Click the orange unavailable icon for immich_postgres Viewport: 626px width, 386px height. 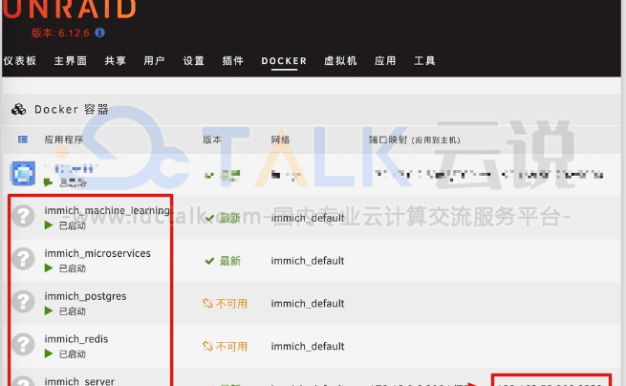tap(208, 303)
